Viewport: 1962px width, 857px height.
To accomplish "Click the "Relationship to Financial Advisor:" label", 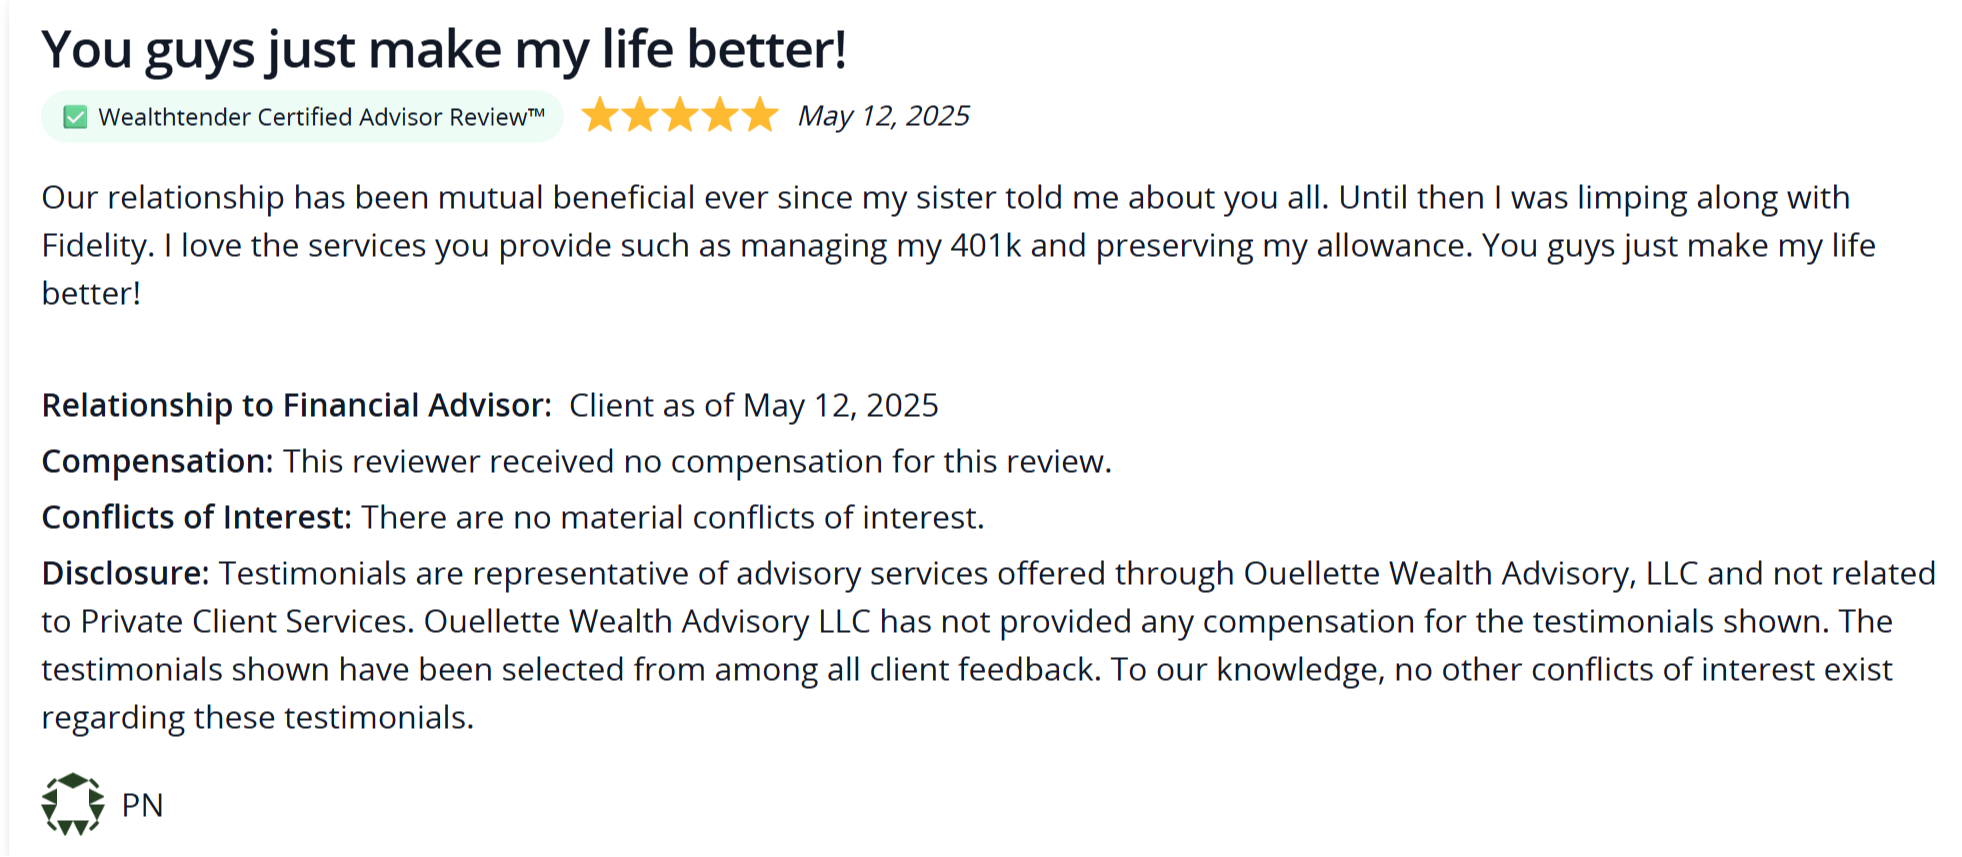I will click(x=296, y=405).
